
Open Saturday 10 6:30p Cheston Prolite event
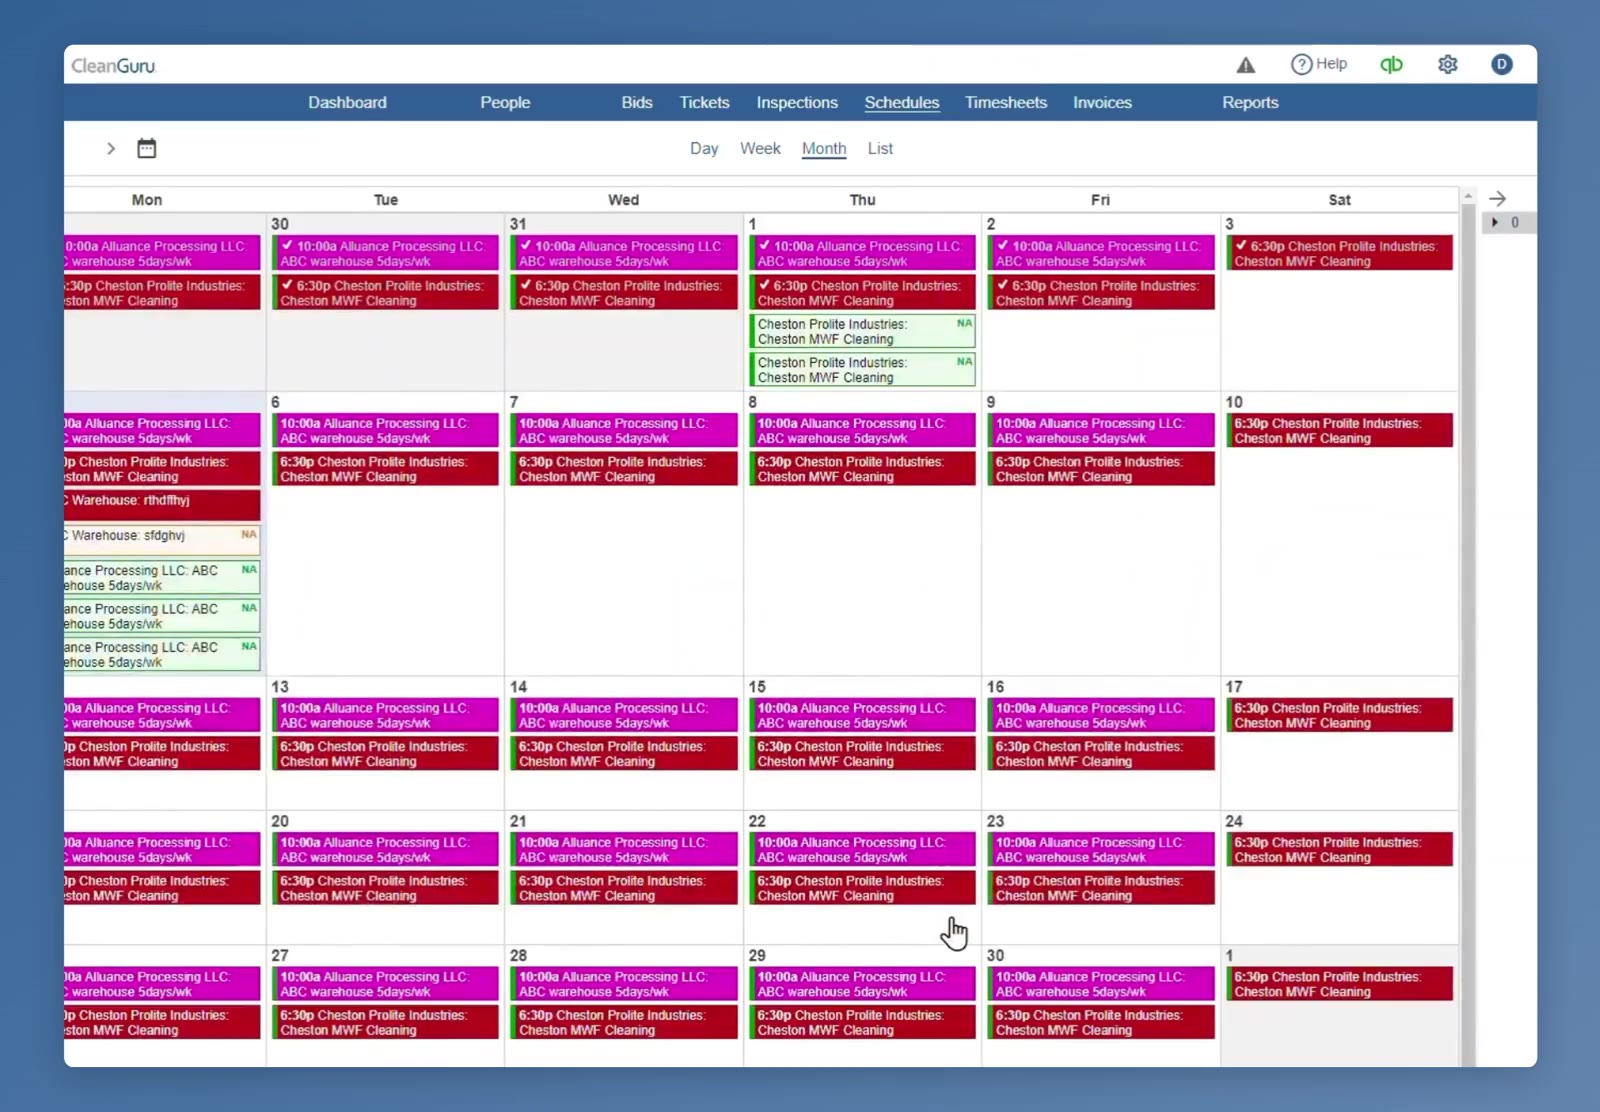(x=1340, y=430)
